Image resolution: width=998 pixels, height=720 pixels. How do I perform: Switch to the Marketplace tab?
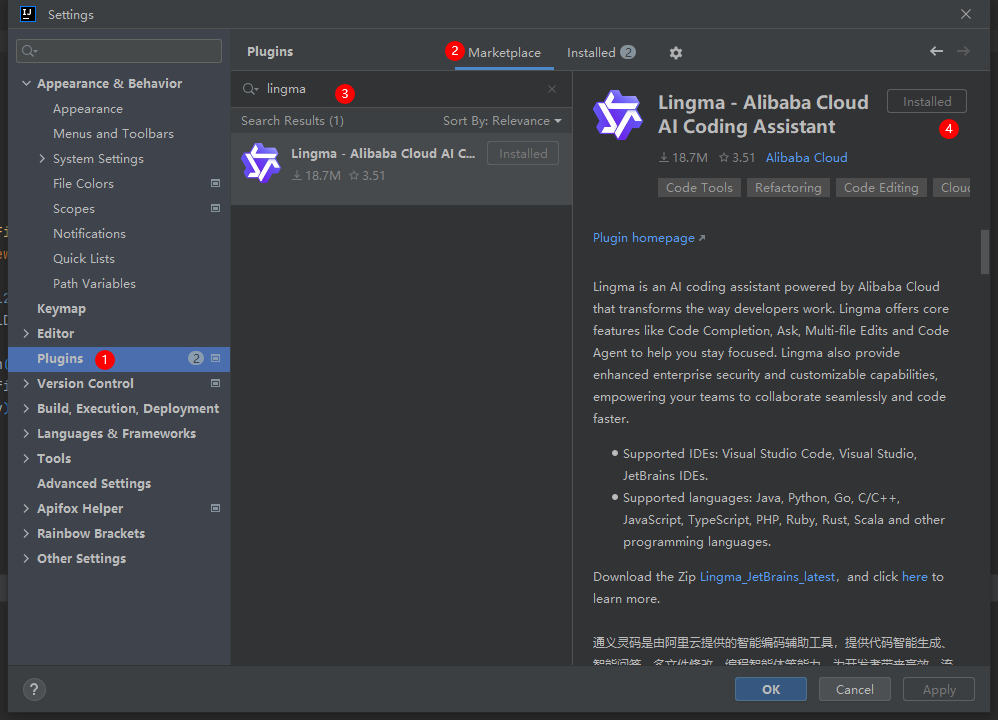click(x=504, y=53)
